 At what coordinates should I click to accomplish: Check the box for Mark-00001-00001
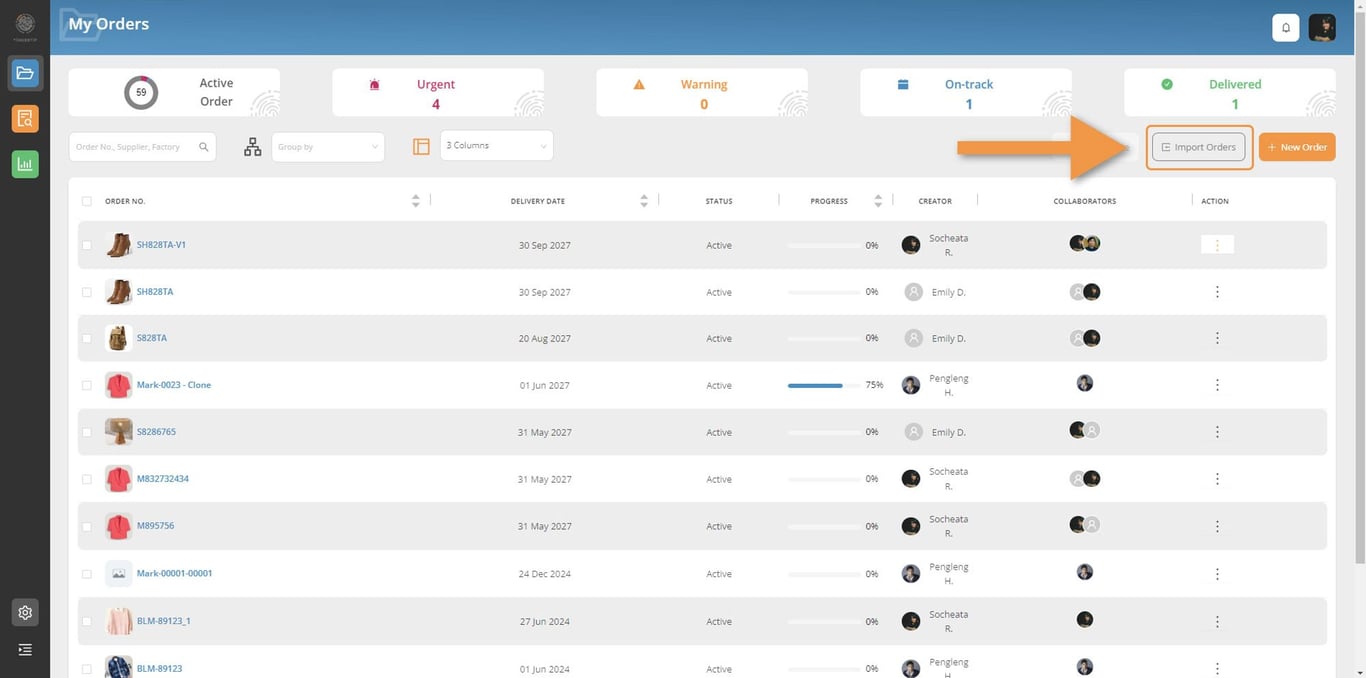(87, 574)
